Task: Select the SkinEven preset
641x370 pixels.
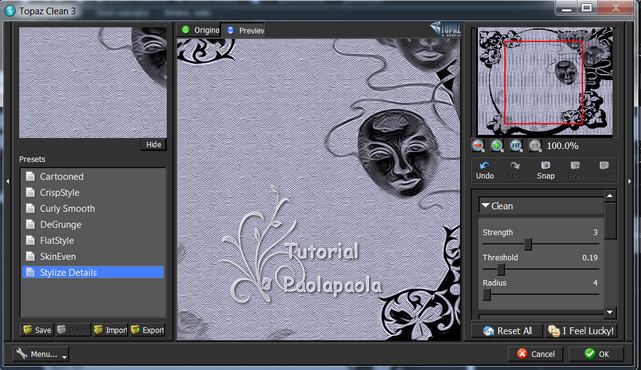Action: coord(93,256)
